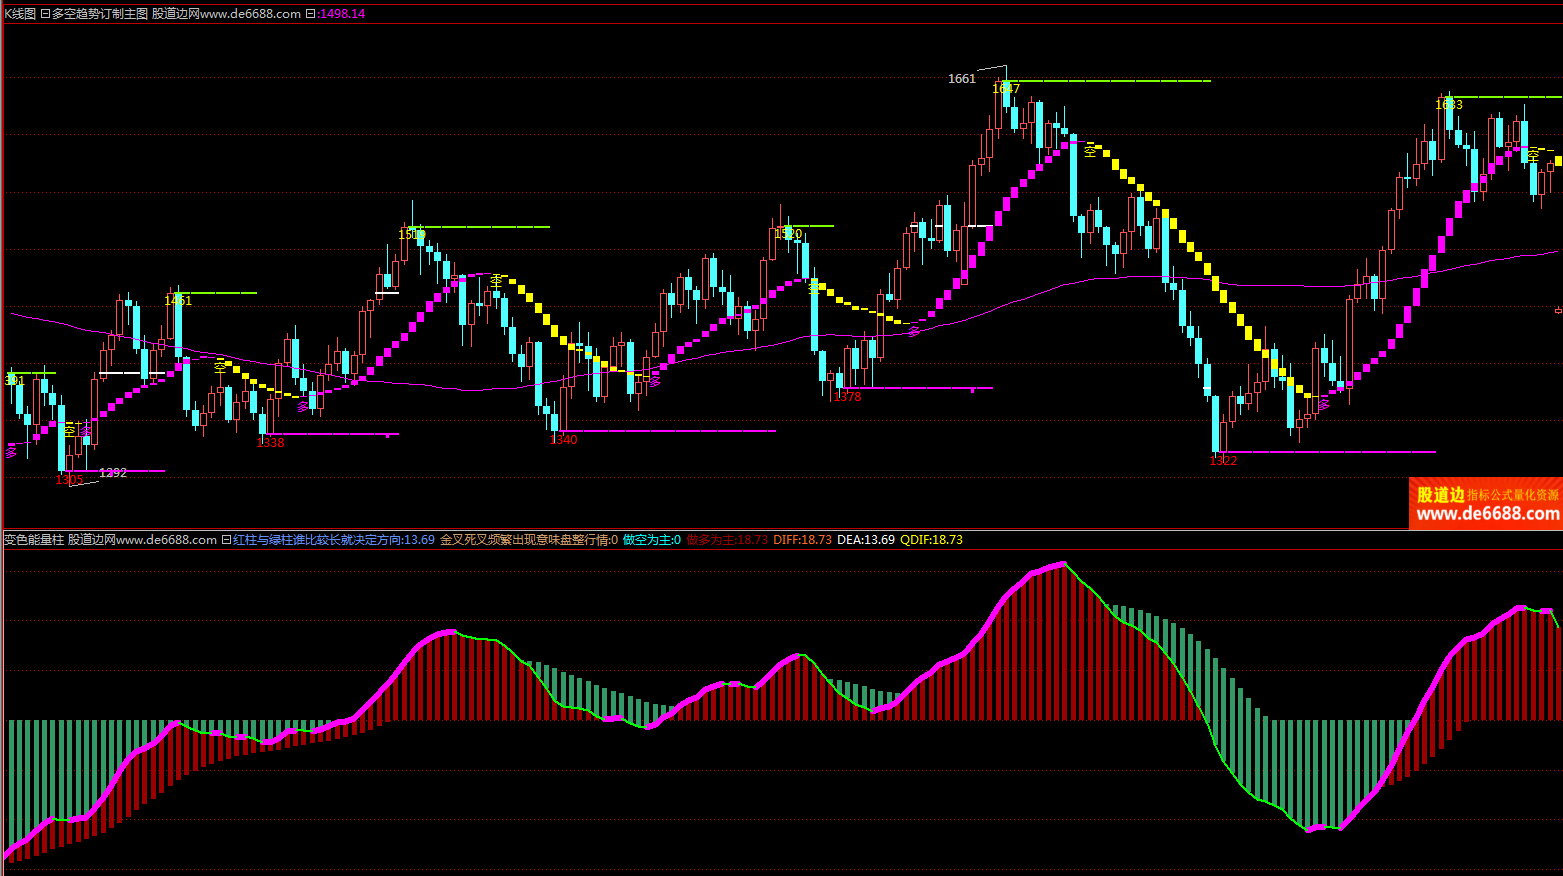Click the box icon before 1498.14 value
The height and width of the screenshot is (876, 1563).
click(310, 14)
